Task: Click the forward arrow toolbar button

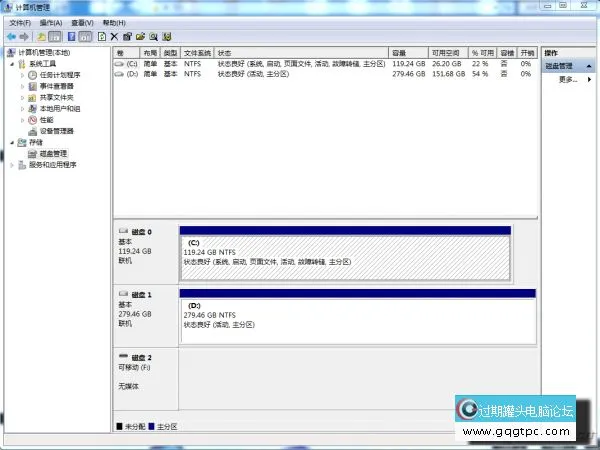Action: click(24, 37)
